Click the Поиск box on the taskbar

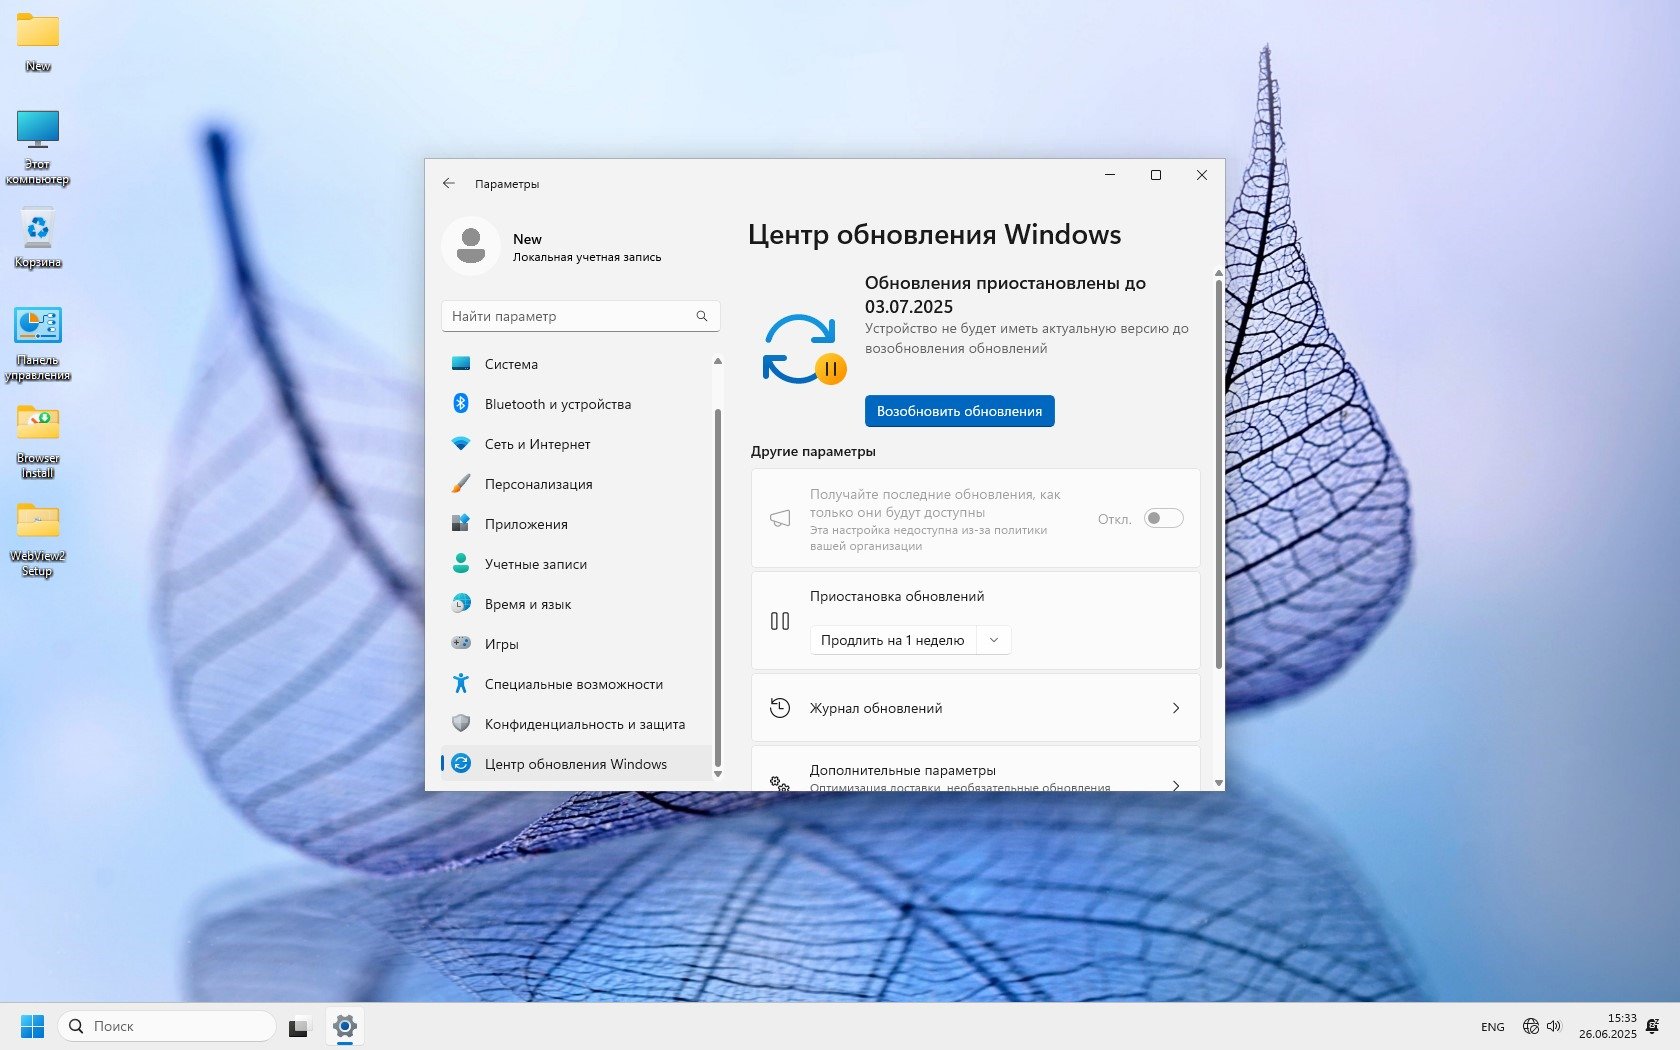167,1026
